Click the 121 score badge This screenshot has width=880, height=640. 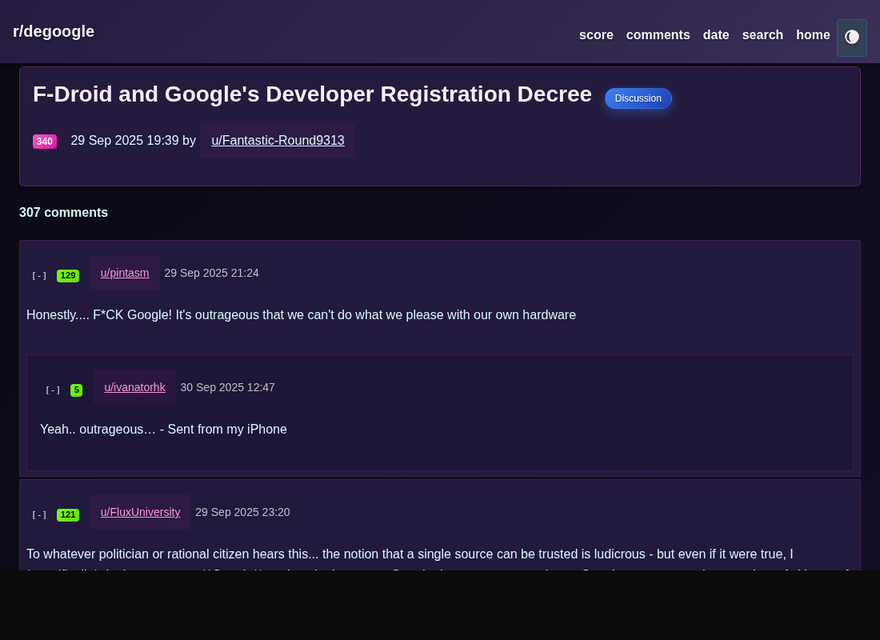(68, 515)
